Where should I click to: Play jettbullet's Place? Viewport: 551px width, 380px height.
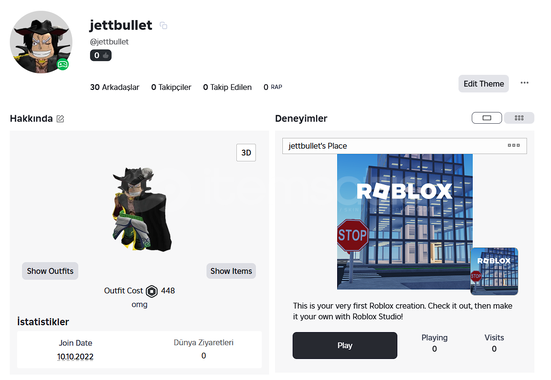click(345, 346)
